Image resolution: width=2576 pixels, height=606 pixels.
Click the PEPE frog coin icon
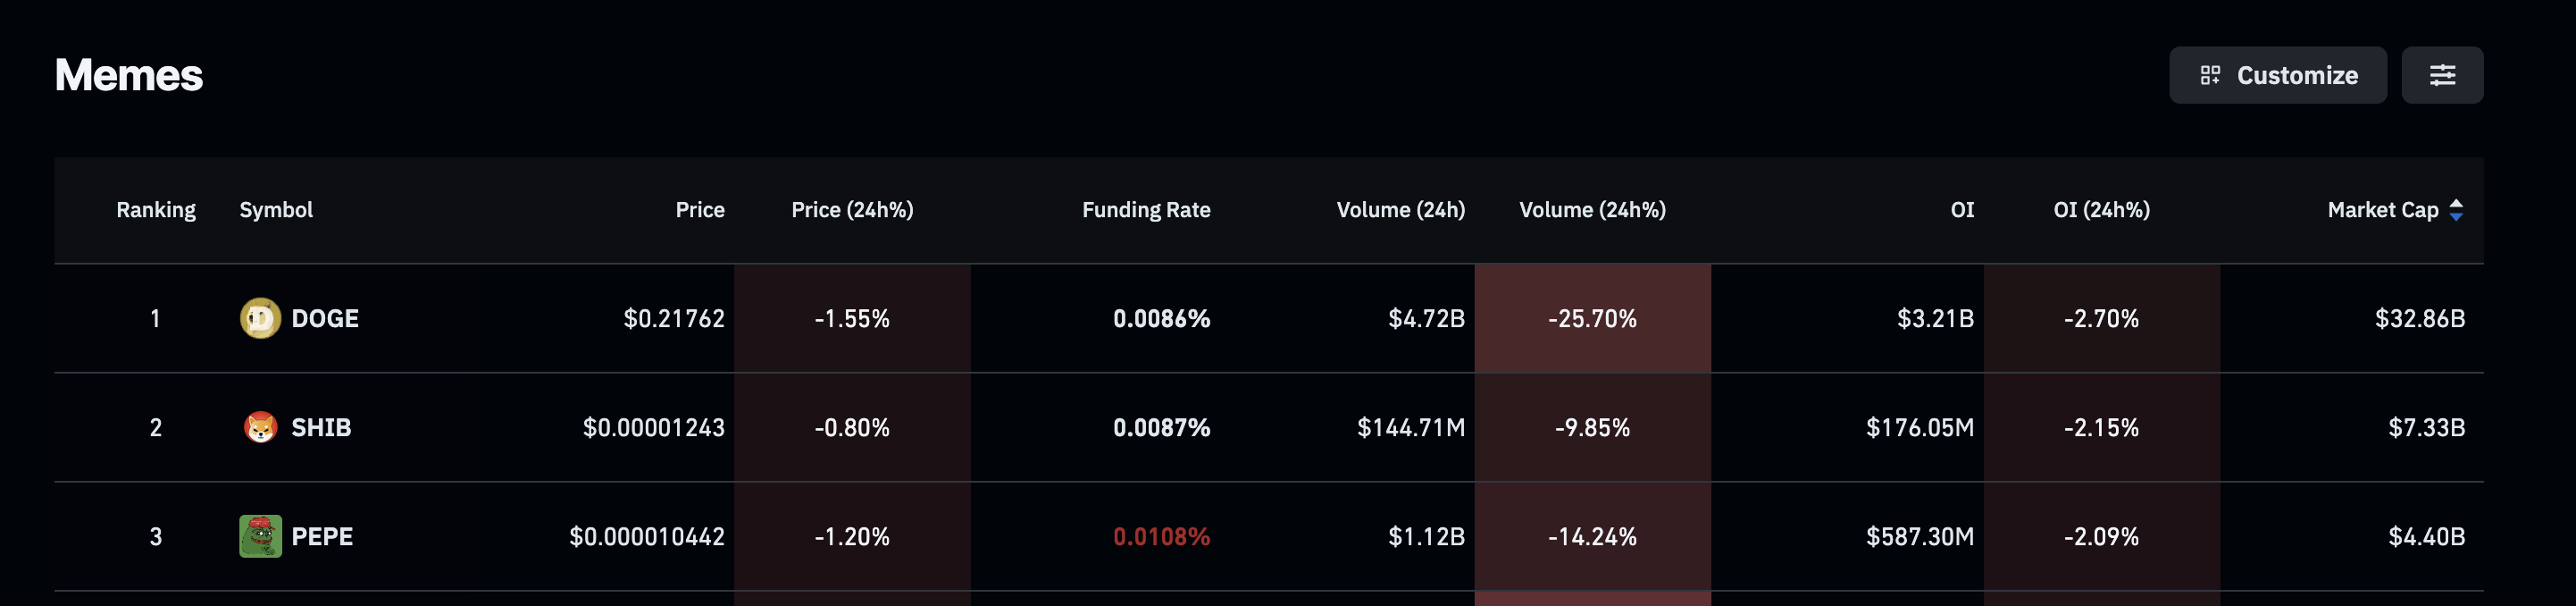pos(260,536)
